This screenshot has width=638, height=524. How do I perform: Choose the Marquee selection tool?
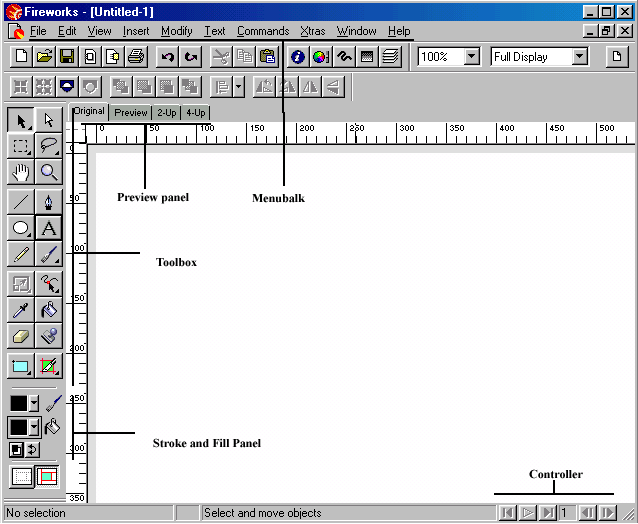pos(21,146)
